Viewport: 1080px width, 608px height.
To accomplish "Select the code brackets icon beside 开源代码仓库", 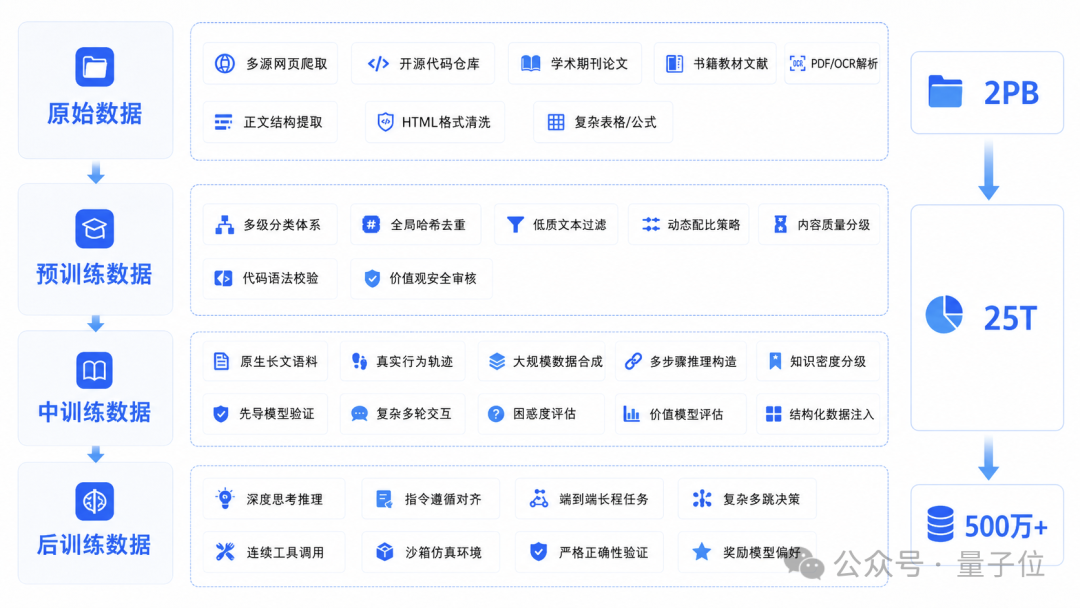I will point(378,64).
